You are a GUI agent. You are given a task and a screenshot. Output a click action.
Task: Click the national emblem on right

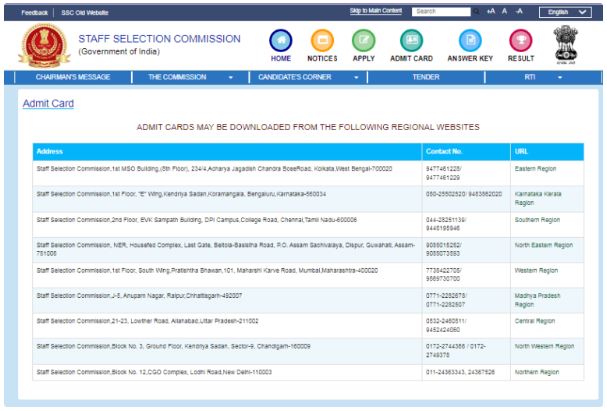pos(576,42)
